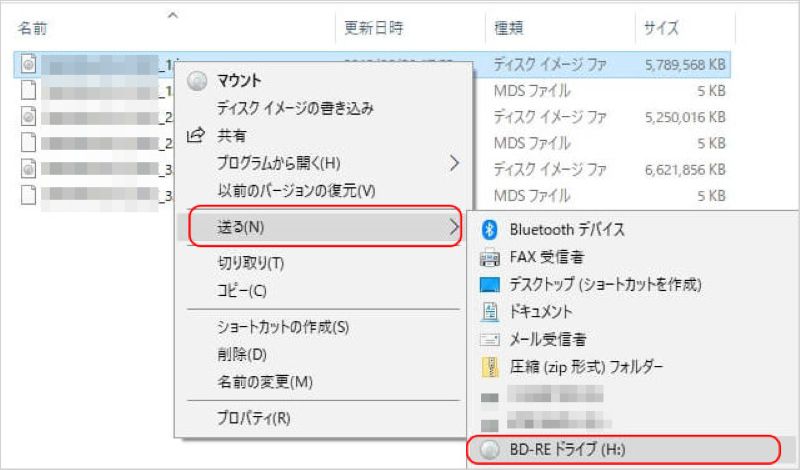Viewport: 800px width, 470px height.
Task: Click the desktop shortcut monitor icon
Action: [x=490, y=285]
